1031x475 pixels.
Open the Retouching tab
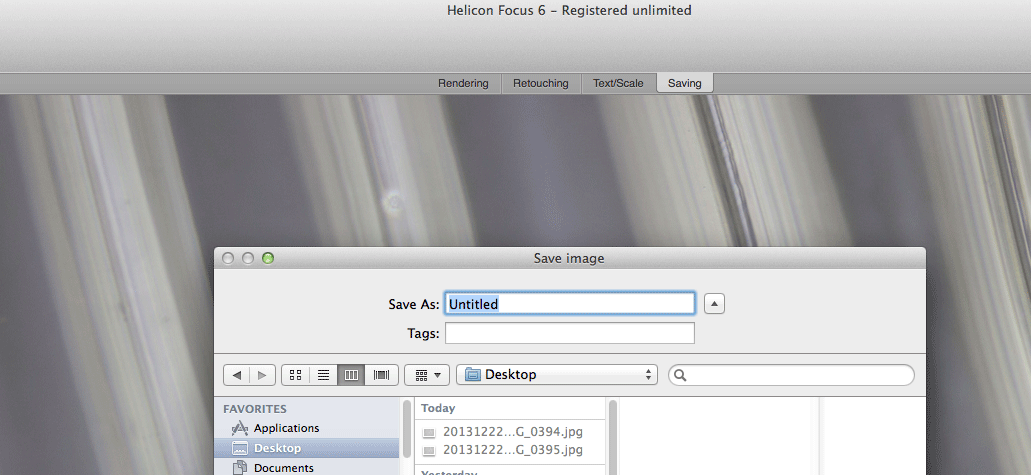(541, 84)
